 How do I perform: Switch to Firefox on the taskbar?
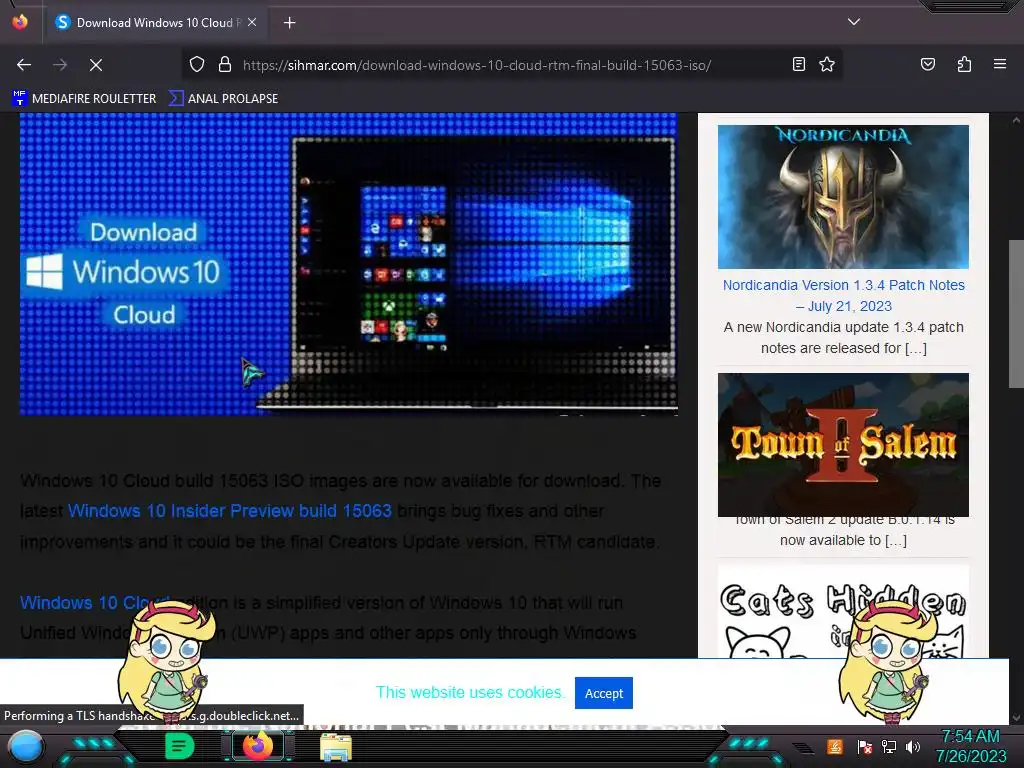point(257,746)
